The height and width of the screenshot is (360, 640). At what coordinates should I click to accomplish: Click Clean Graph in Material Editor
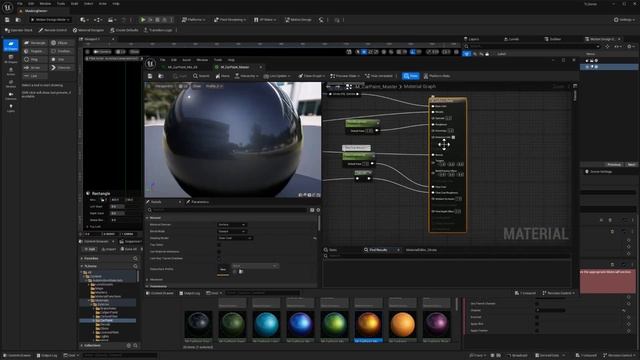pyautogui.click(x=312, y=76)
